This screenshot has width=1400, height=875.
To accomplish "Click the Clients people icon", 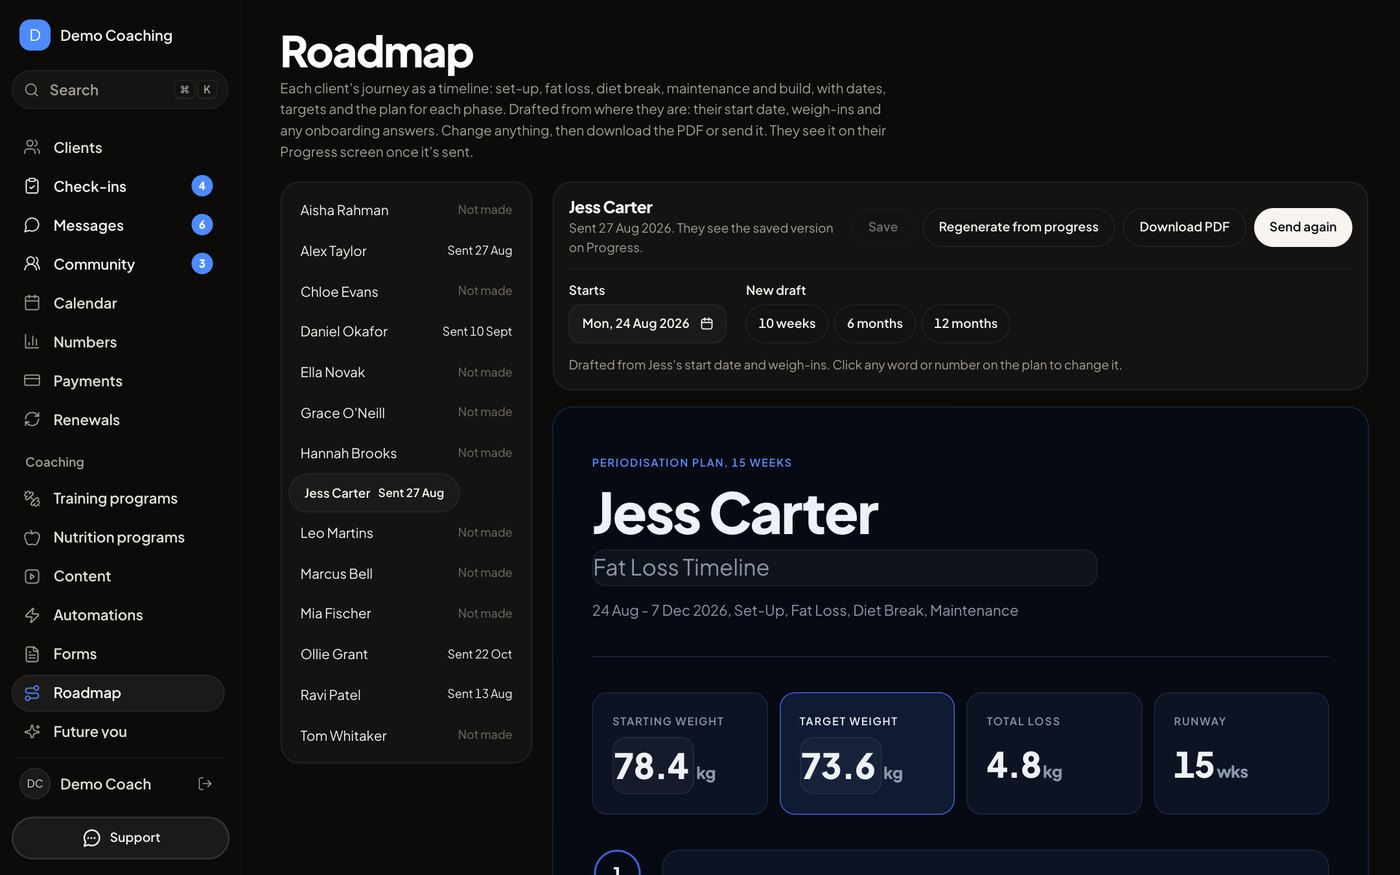I will [32, 147].
